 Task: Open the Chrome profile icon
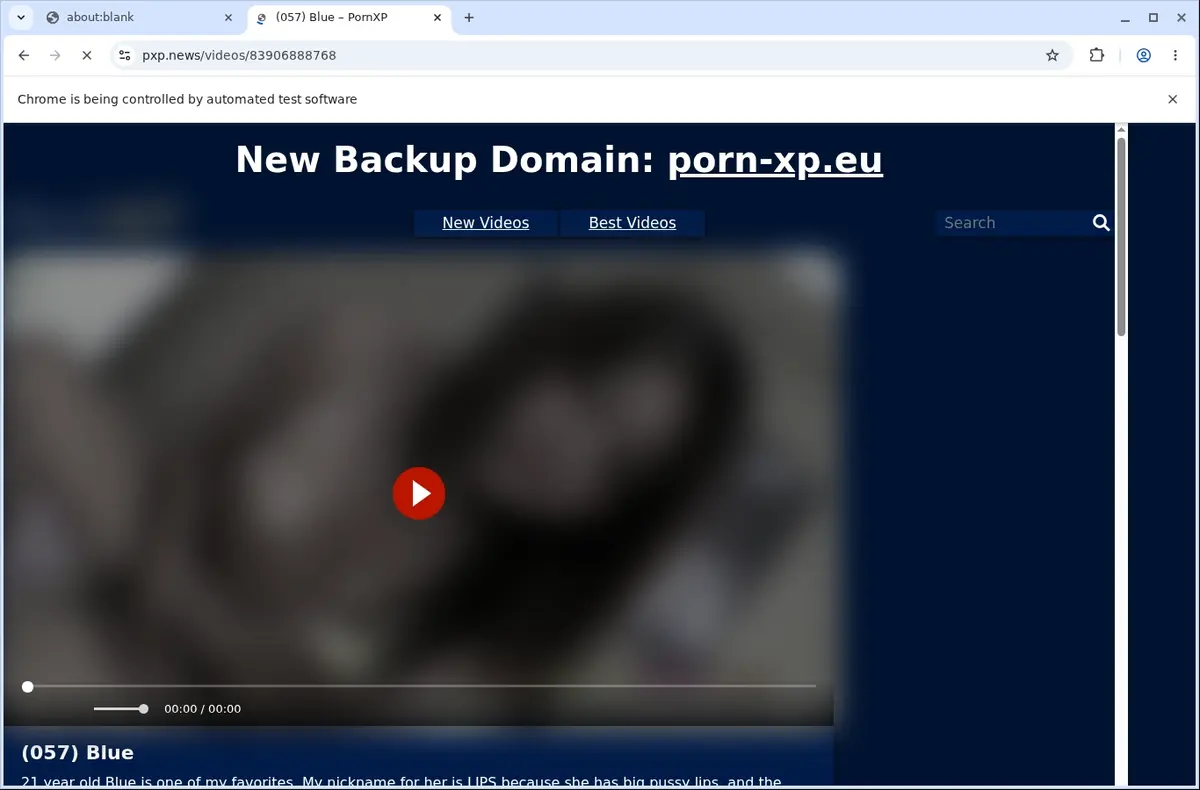pyautogui.click(x=1143, y=55)
